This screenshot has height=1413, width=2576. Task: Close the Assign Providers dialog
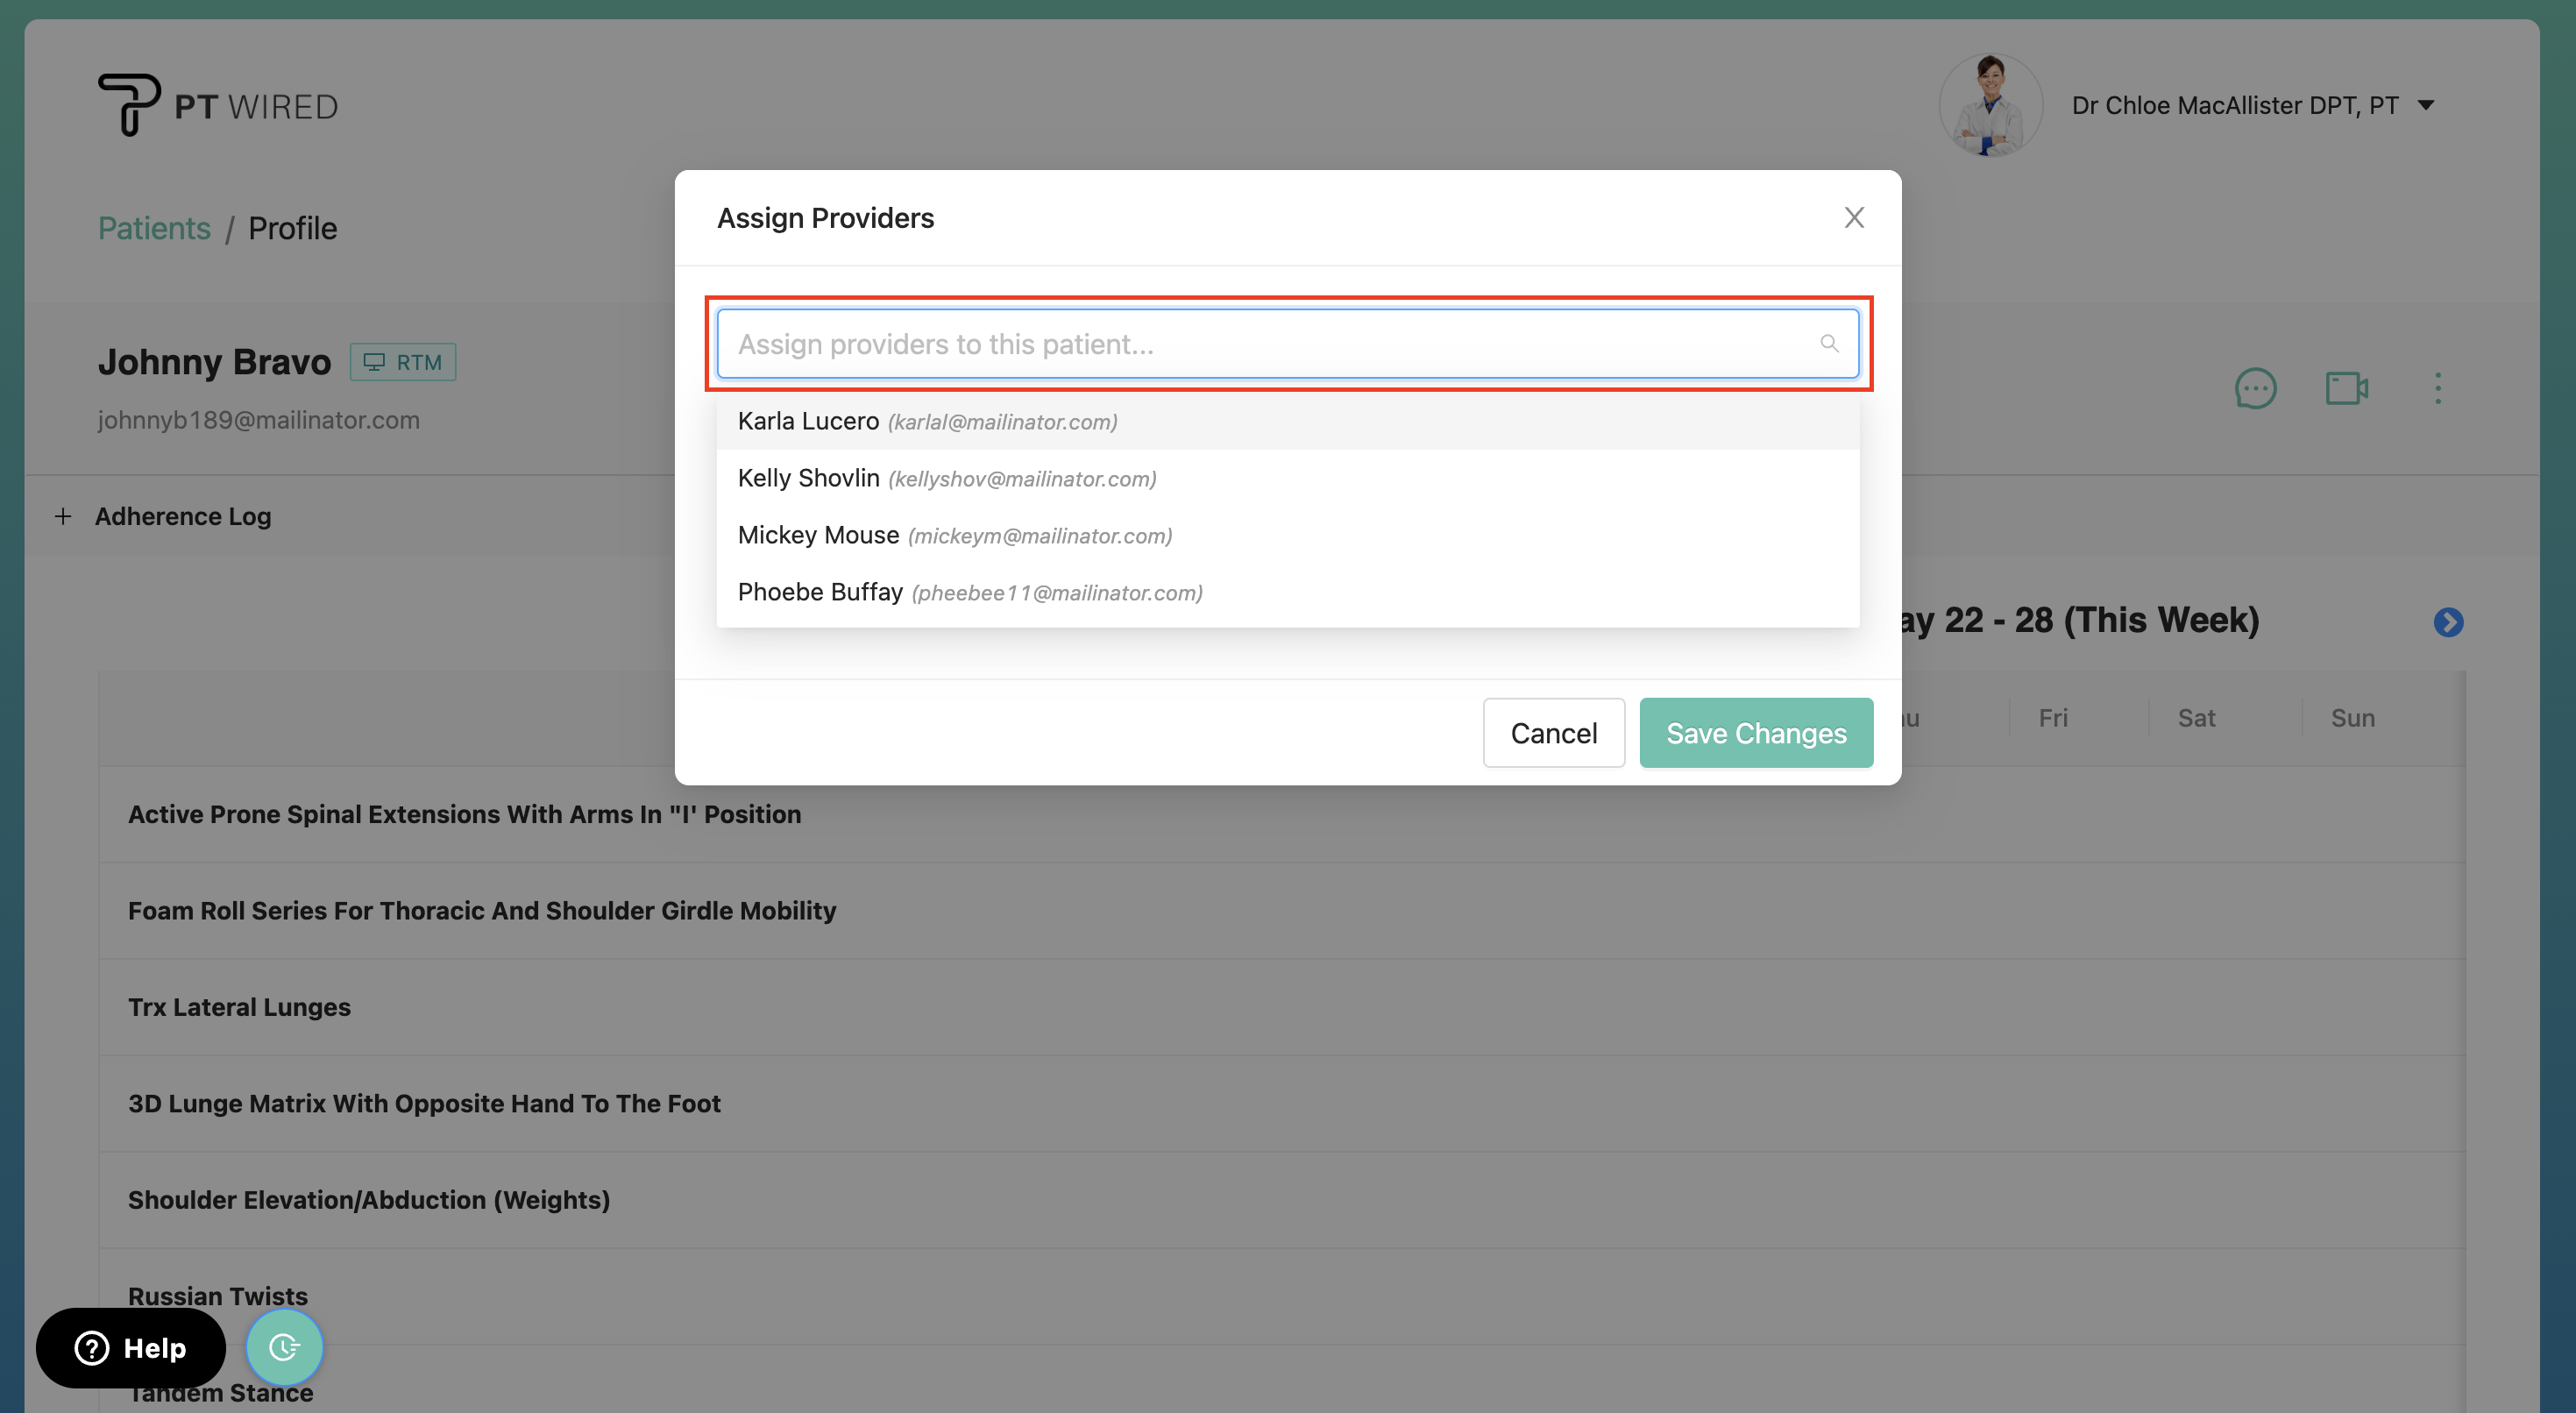(1854, 218)
